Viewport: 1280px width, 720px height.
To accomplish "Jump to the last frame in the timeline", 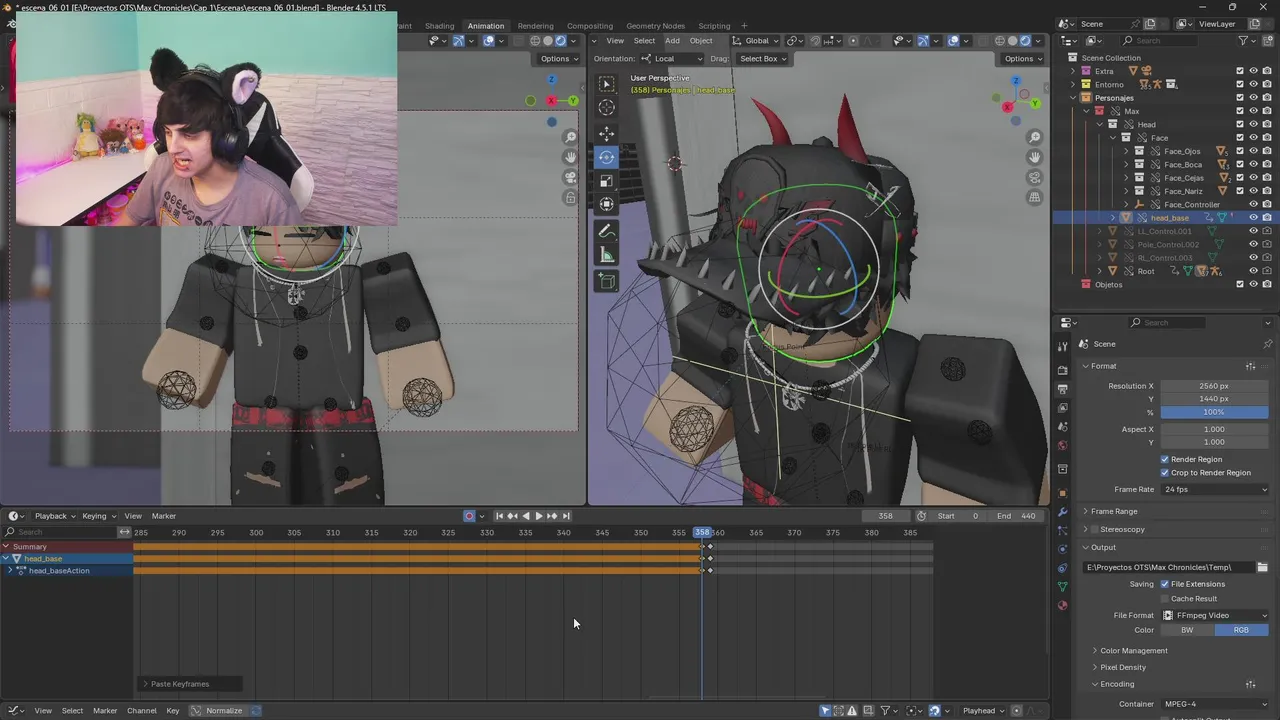I will click(565, 516).
